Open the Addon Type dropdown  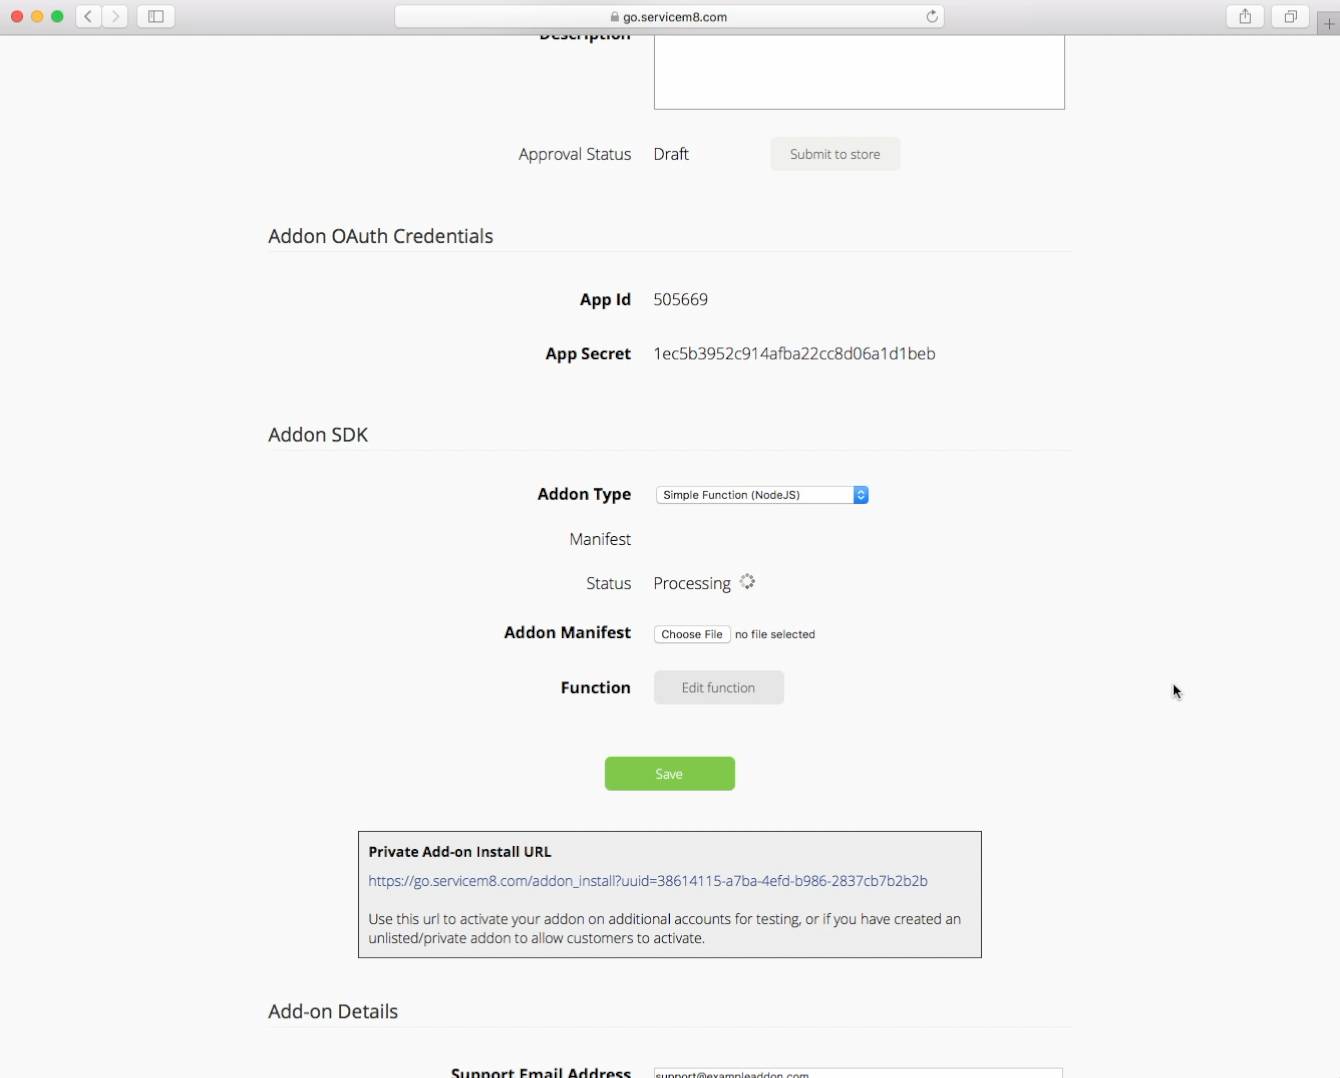(762, 495)
